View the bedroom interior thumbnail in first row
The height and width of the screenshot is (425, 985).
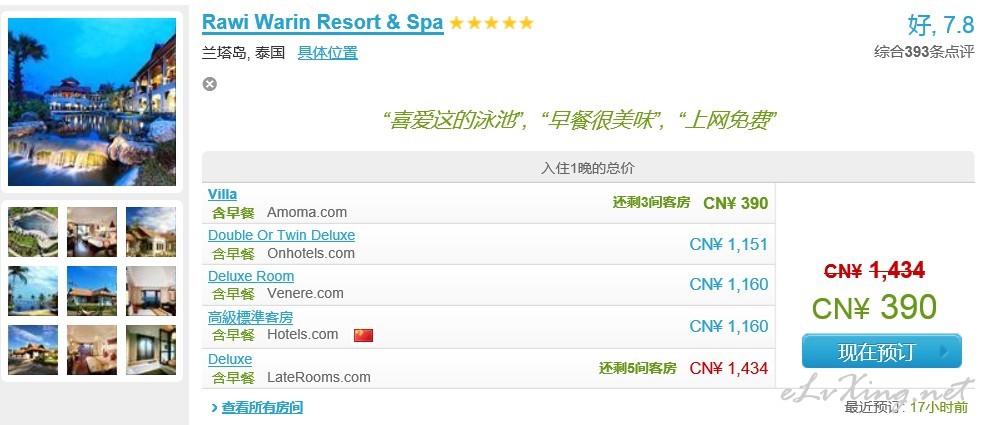(x=92, y=232)
